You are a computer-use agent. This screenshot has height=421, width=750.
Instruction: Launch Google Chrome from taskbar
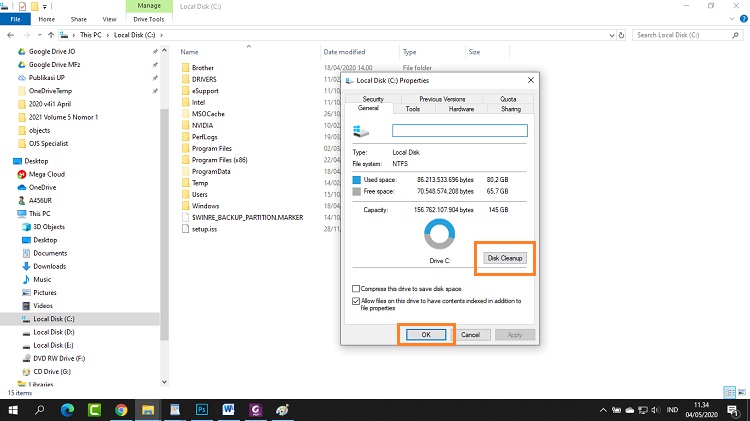pos(121,410)
